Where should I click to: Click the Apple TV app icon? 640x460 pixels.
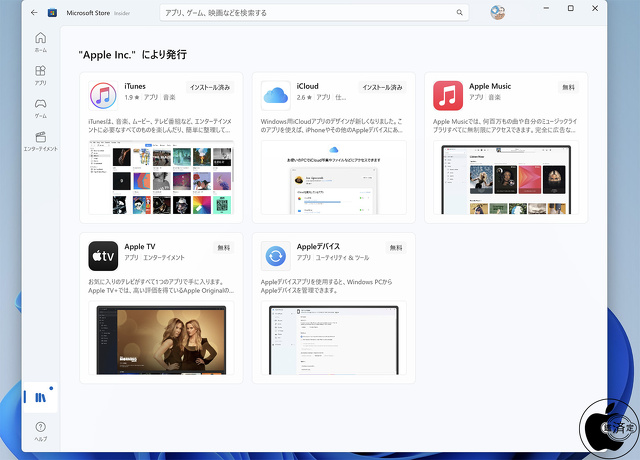(103, 256)
